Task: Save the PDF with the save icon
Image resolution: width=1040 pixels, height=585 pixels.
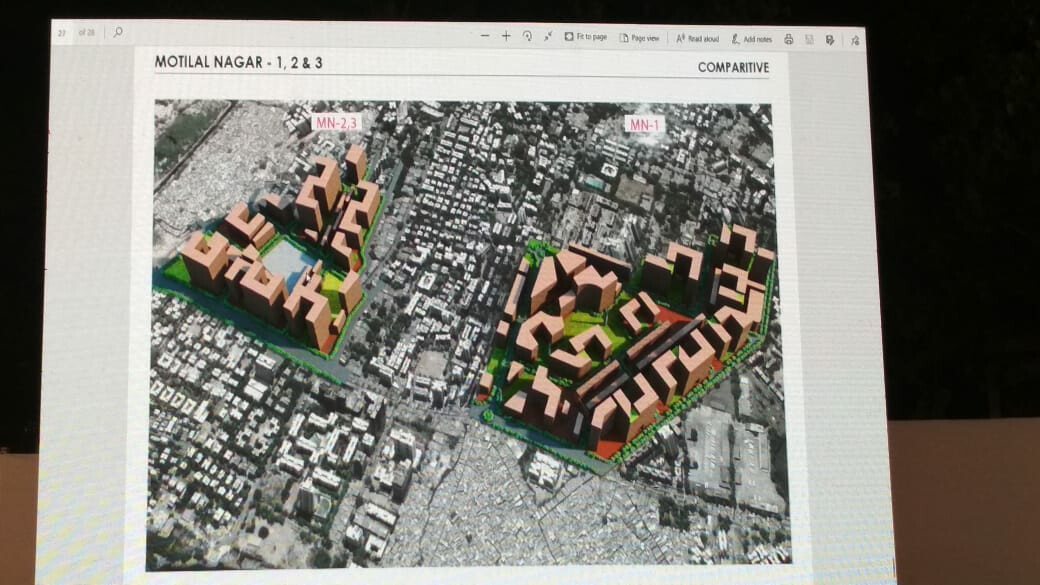Action: pos(809,39)
